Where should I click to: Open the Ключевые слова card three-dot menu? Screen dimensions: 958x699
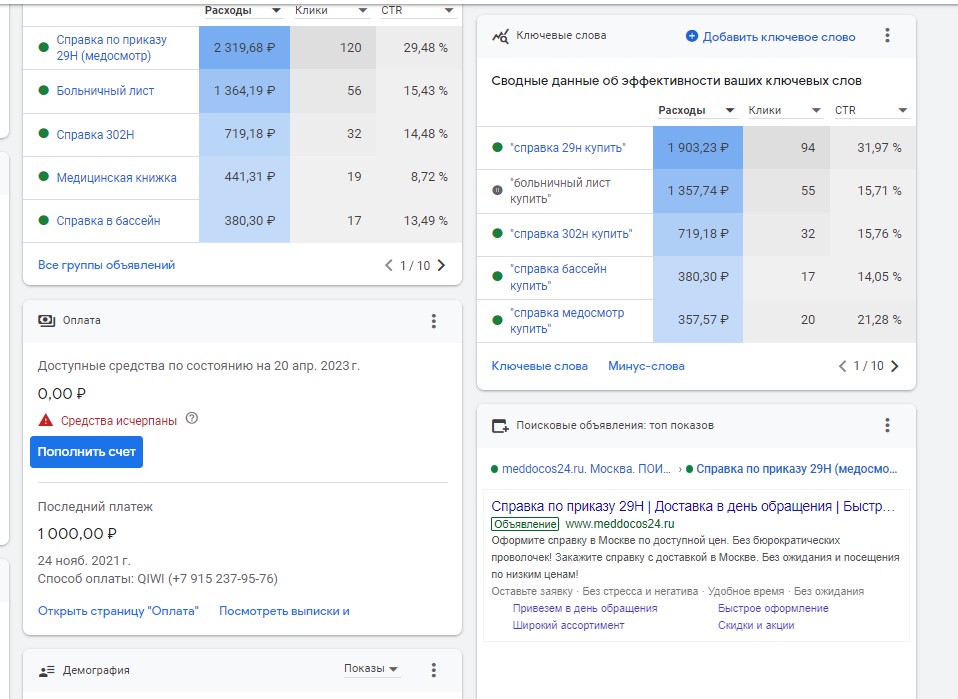point(887,35)
